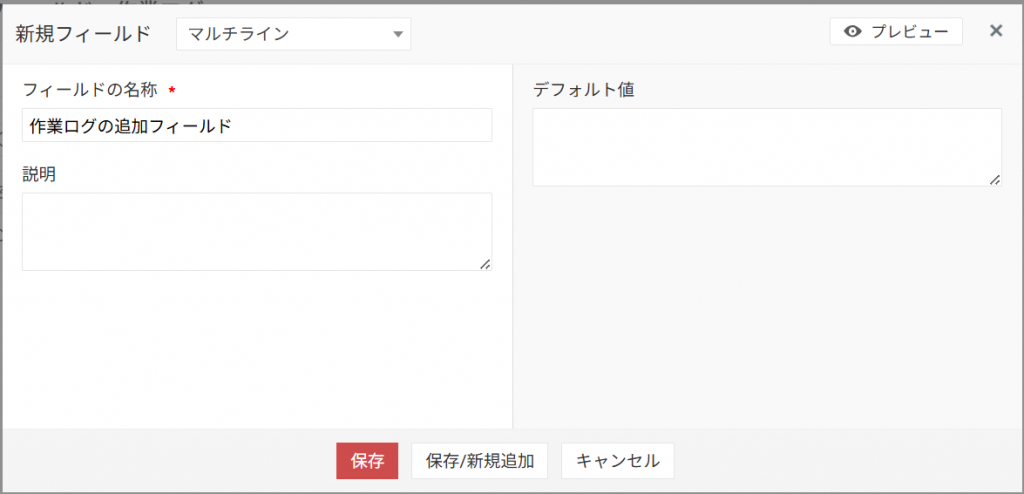The width and height of the screenshot is (1024, 494).
Task: Click the デフォルト値 label text
Action: click(x=584, y=90)
